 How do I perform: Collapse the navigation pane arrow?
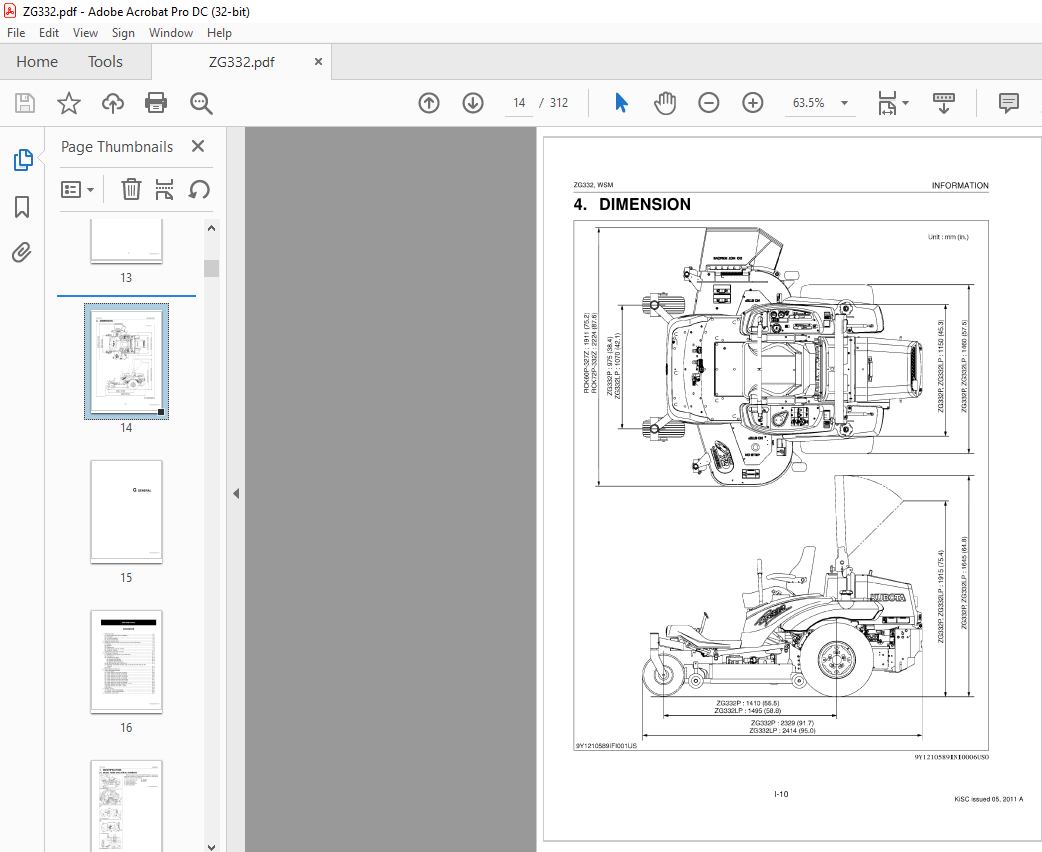click(236, 493)
